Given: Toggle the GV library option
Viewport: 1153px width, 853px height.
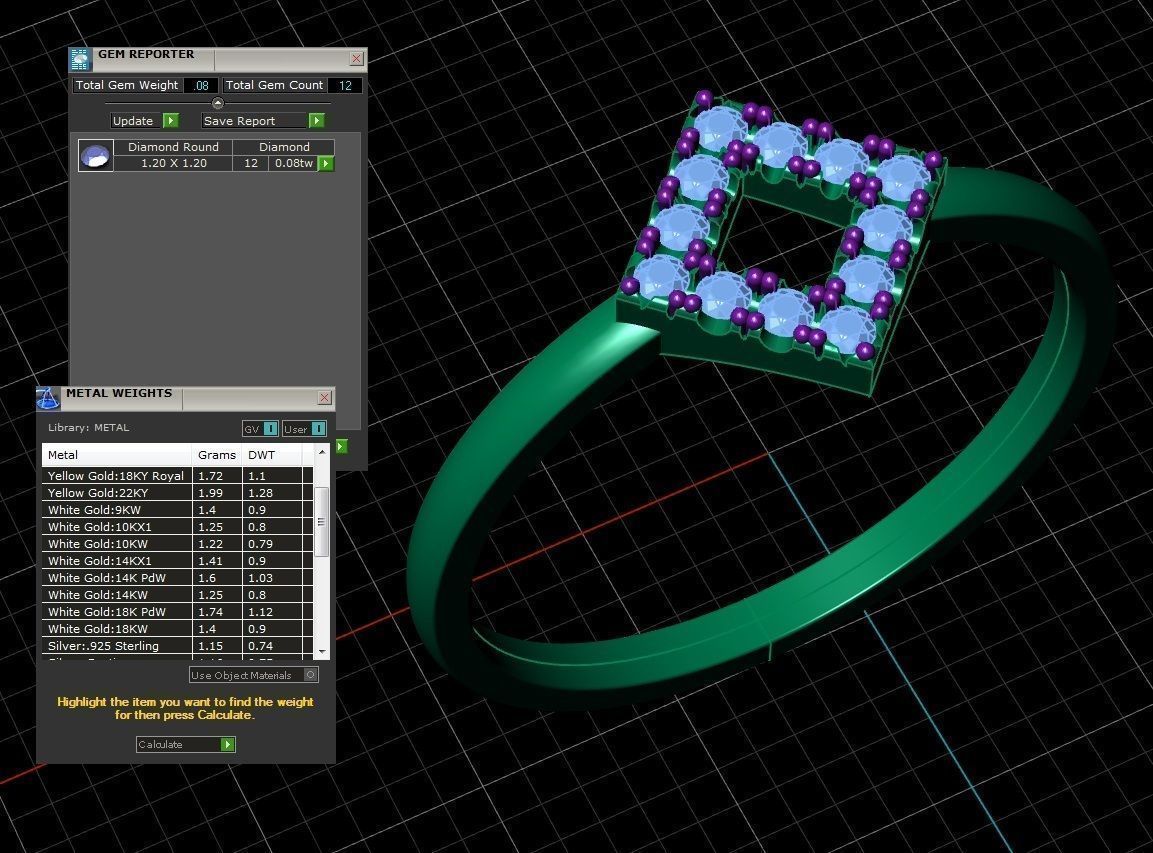Looking at the screenshot, I should pos(260,429).
